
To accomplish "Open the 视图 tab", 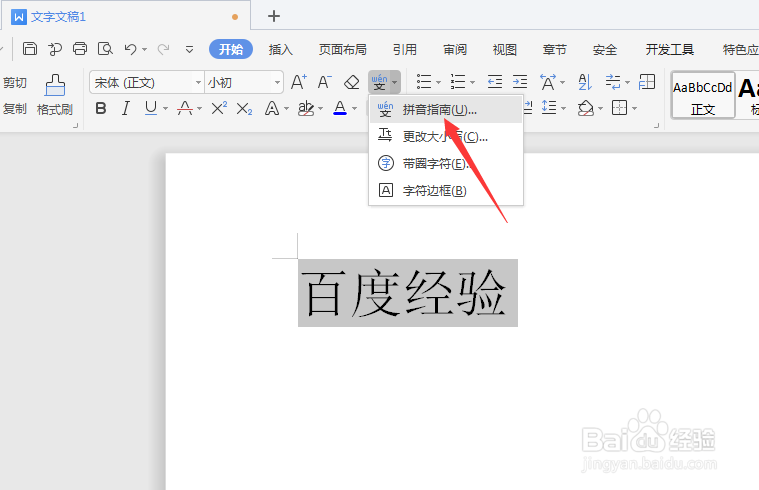I will pyautogui.click(x=505, y=49).
